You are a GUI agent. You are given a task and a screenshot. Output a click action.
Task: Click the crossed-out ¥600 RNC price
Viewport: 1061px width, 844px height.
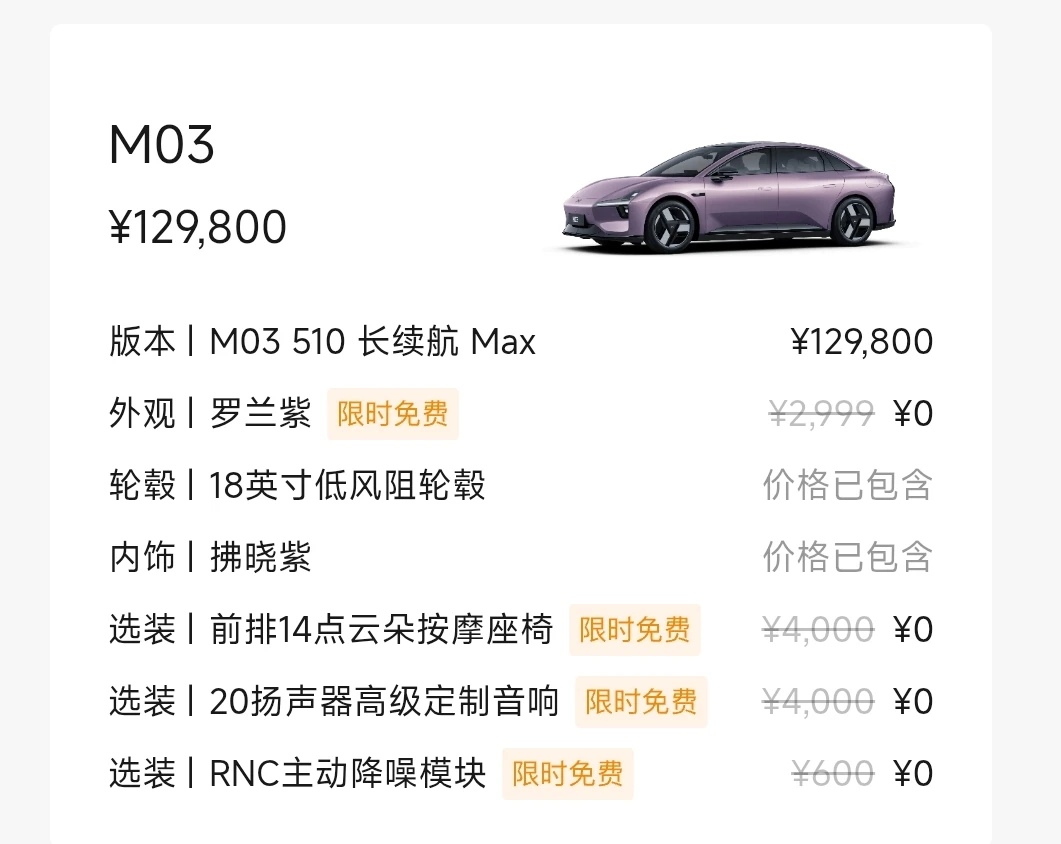click(832, 774)
